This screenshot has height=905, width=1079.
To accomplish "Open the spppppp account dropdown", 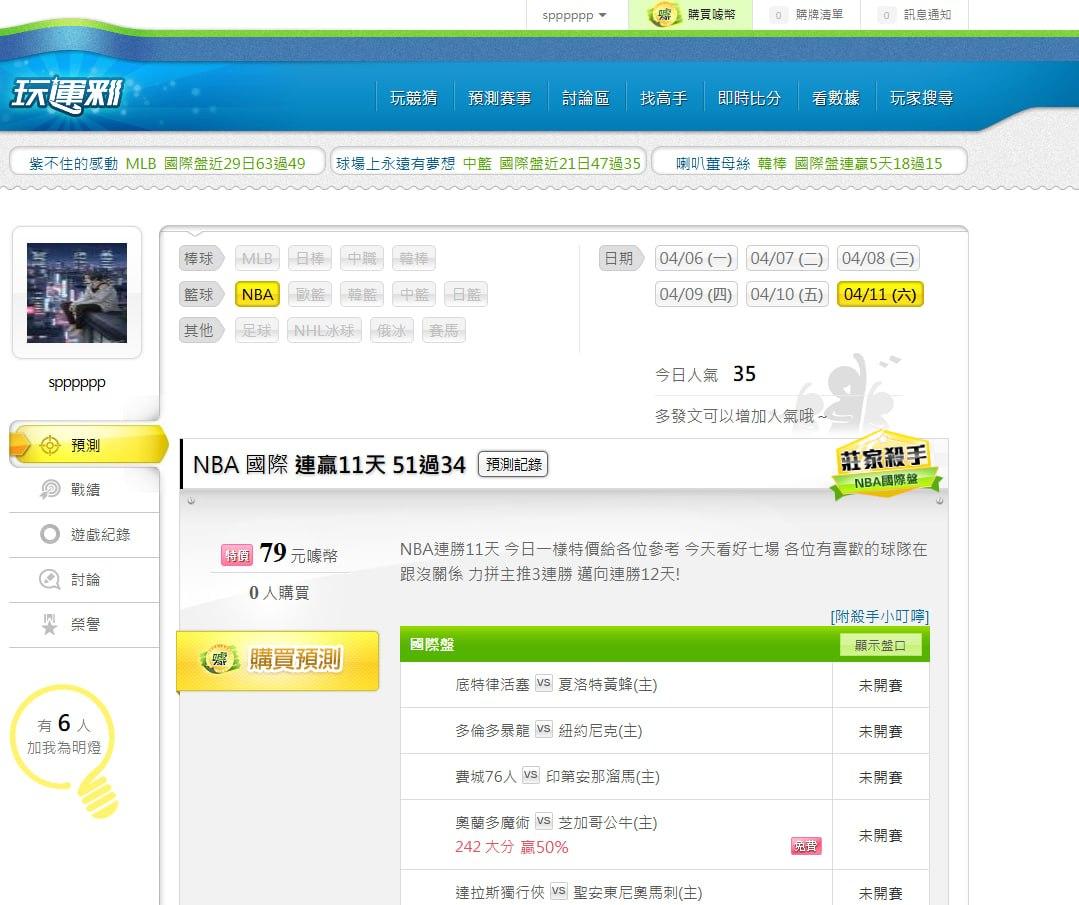I will click(574, 15).
